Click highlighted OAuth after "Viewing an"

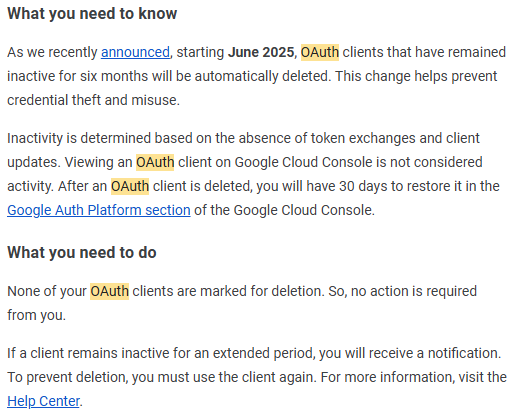pyautogui.click(x=155, y=162)
